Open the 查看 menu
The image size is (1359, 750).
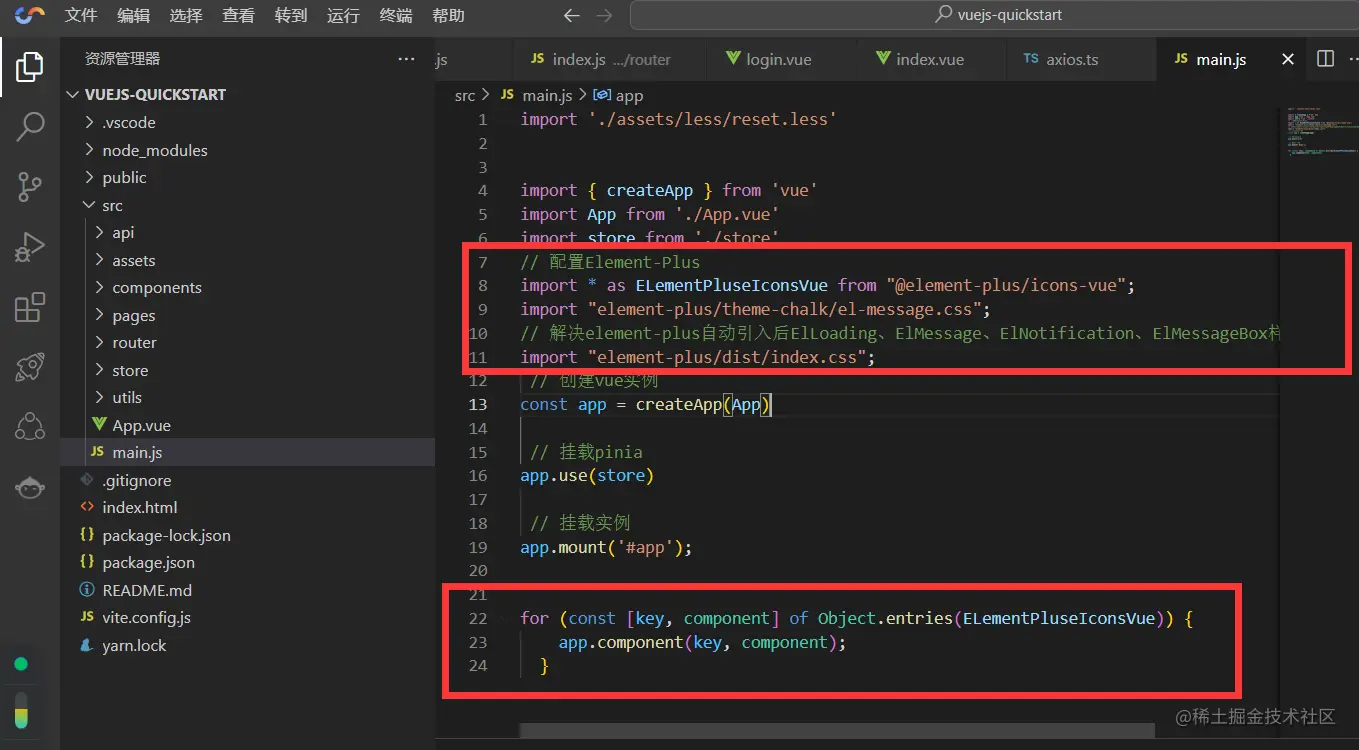click(238, 15)
